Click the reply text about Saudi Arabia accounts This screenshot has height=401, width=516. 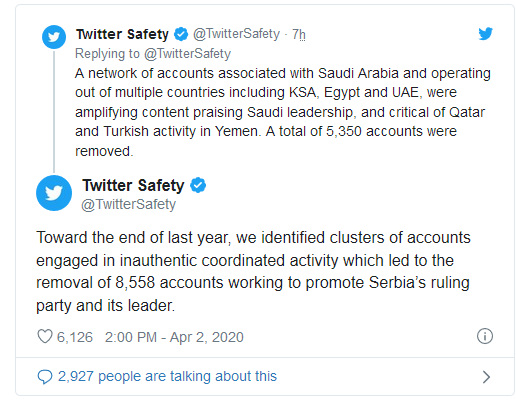283,112
